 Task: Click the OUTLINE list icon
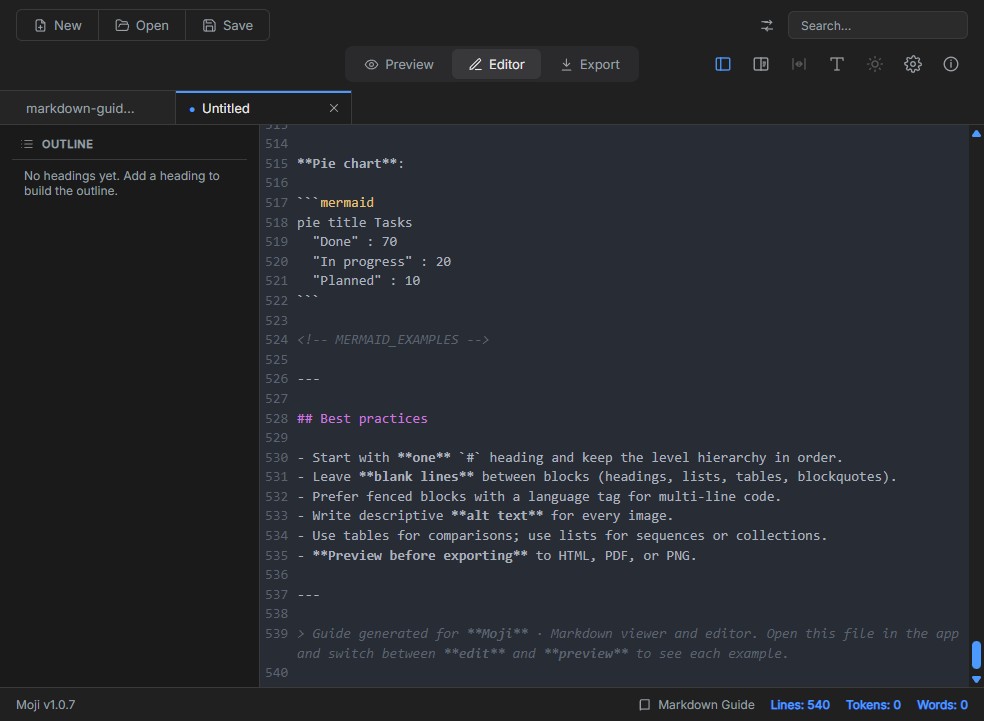tap(27, 144)
